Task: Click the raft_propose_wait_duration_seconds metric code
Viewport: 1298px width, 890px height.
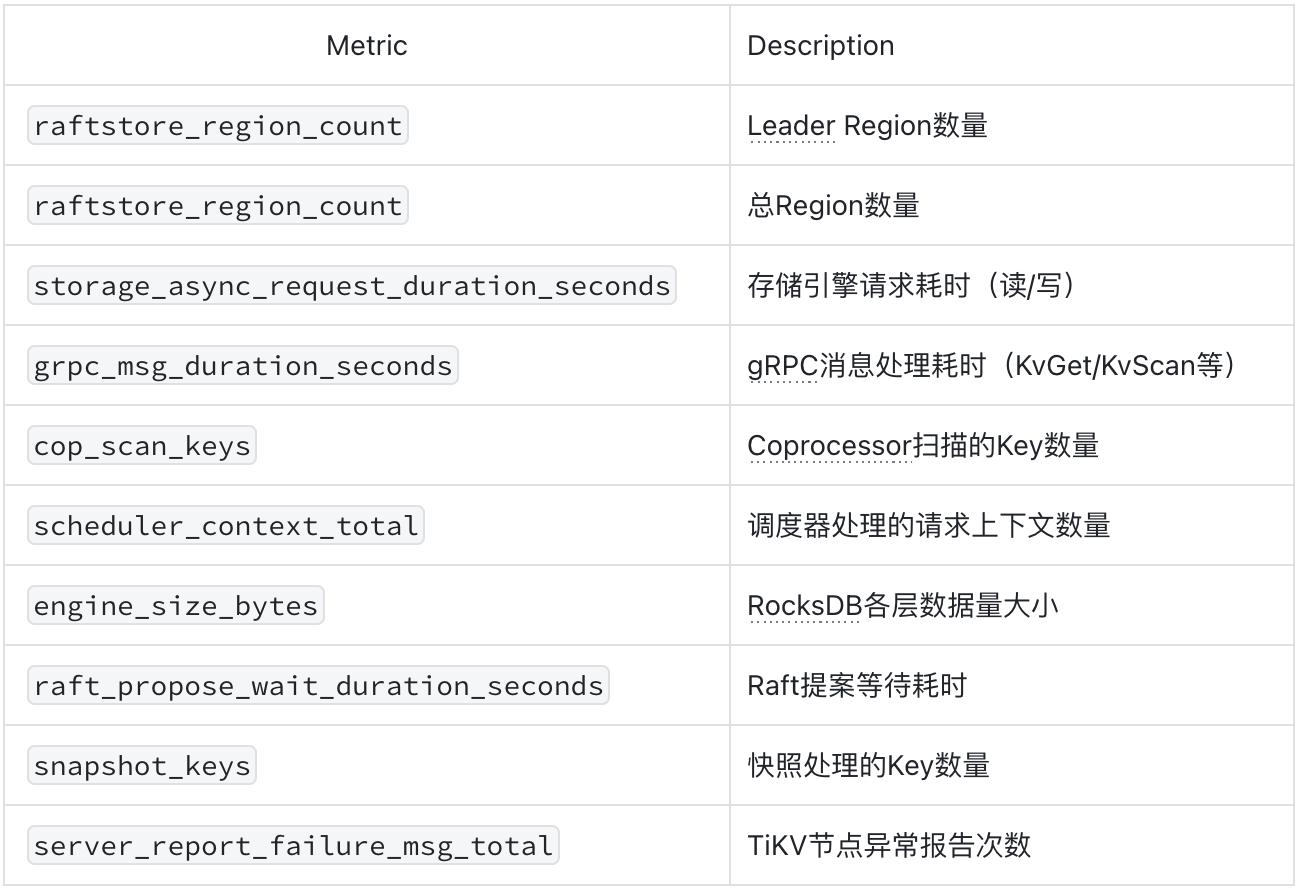Action: [x=319, y=685]
